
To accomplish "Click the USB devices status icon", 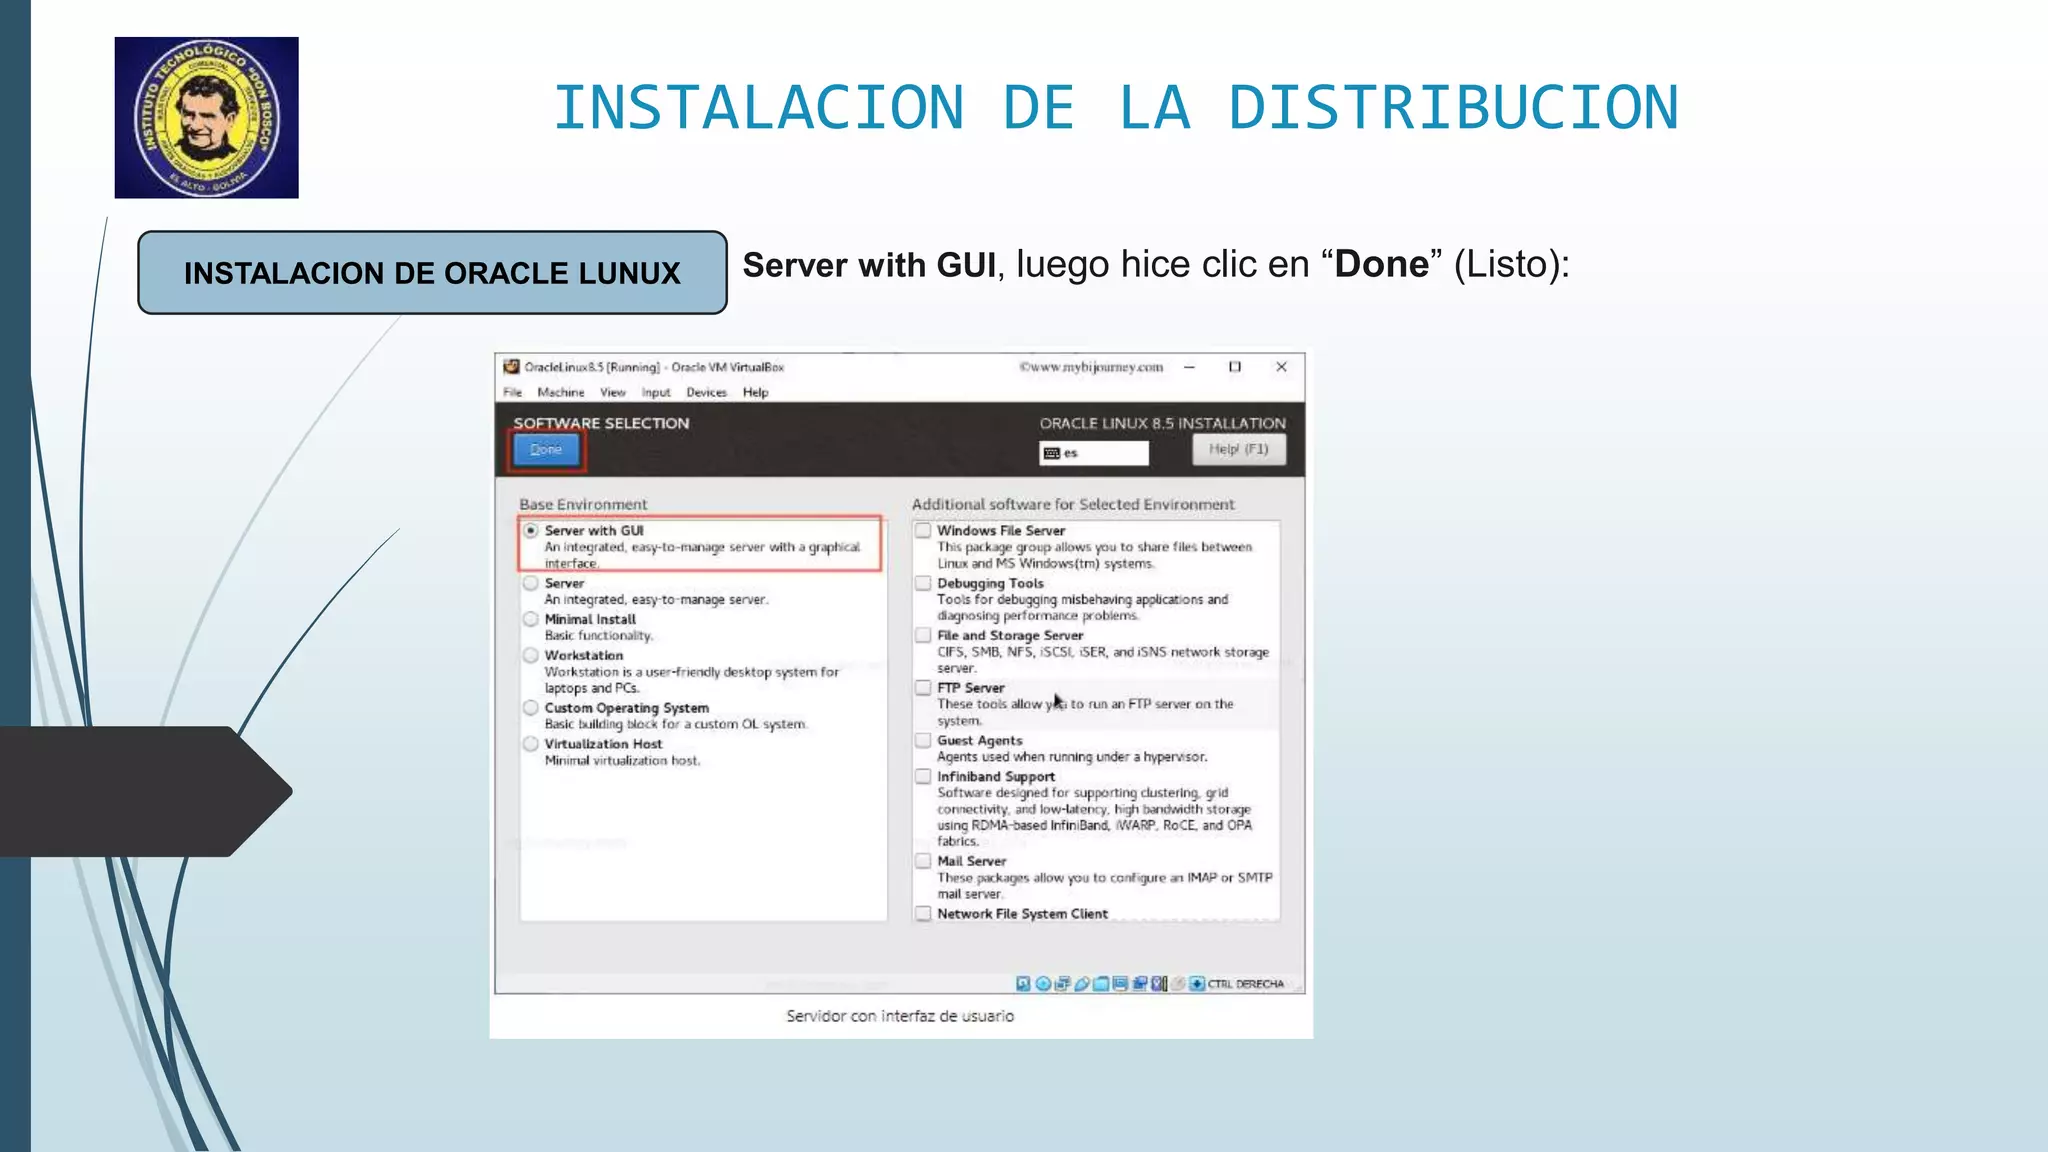I will point(1082,984).
